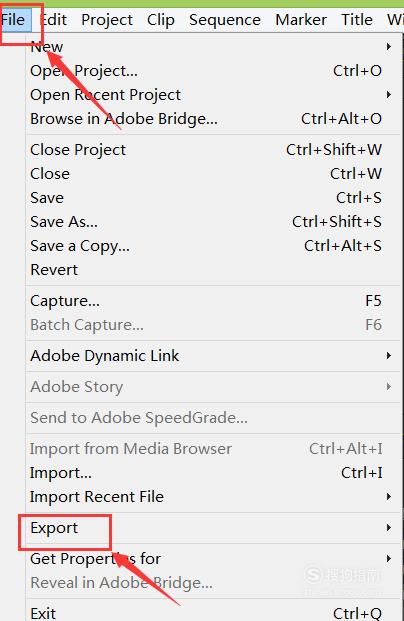The image size is (404, 621).
Task: Open the Title menu
Action: pyautogui.click(x=356, y=20)
